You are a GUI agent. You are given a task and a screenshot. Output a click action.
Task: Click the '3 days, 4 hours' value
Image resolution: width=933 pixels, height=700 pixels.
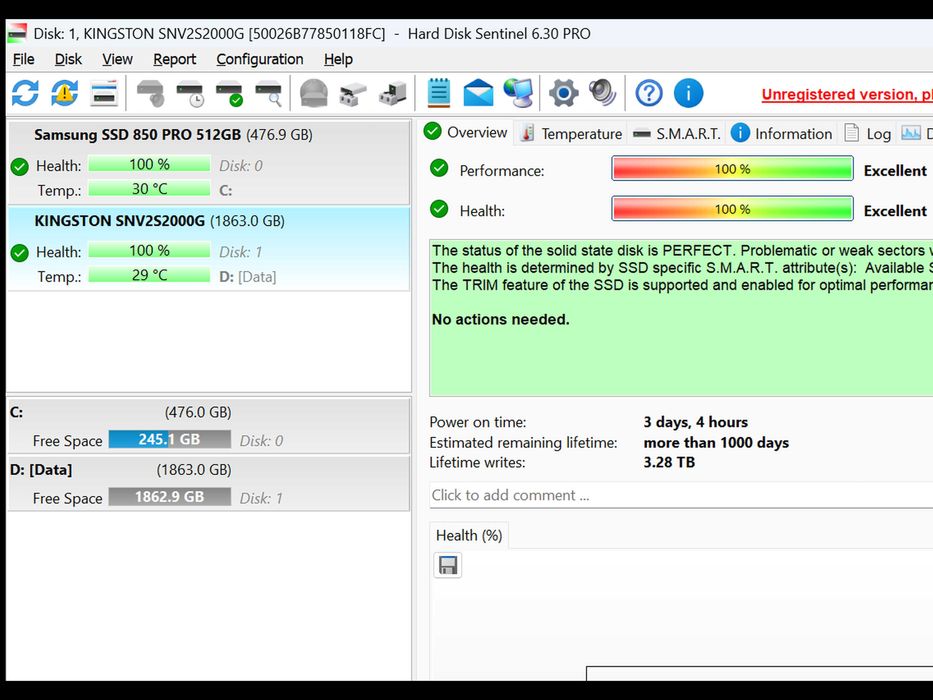696,422
